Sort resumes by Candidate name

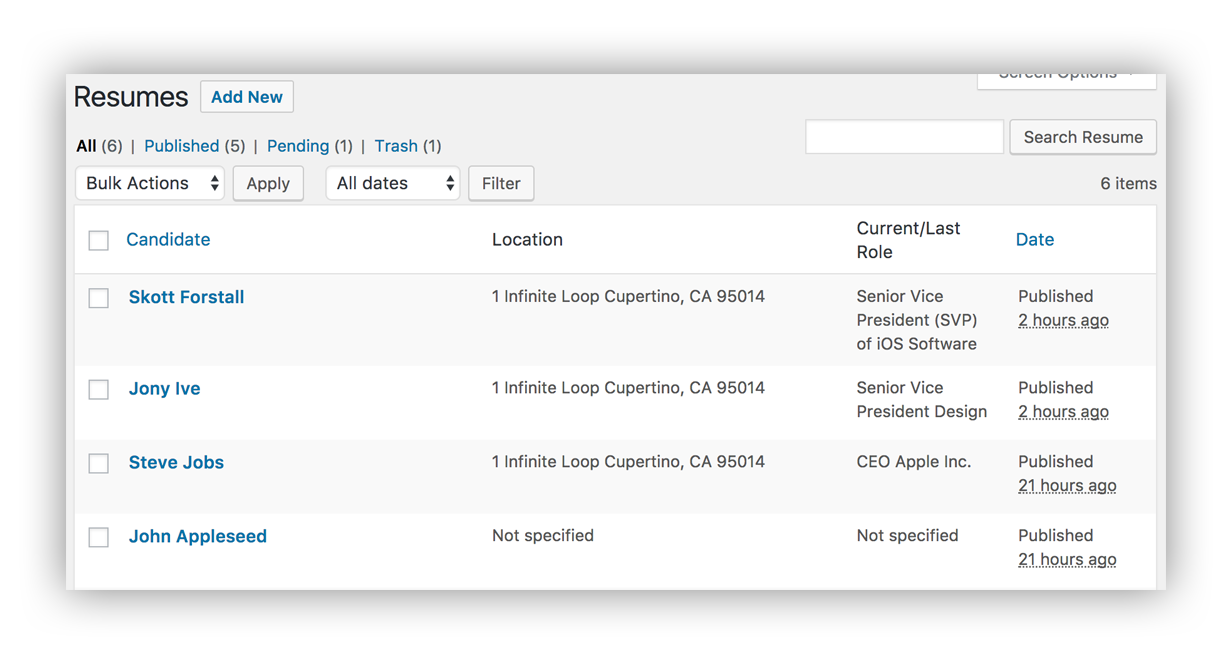coord(167,240)
